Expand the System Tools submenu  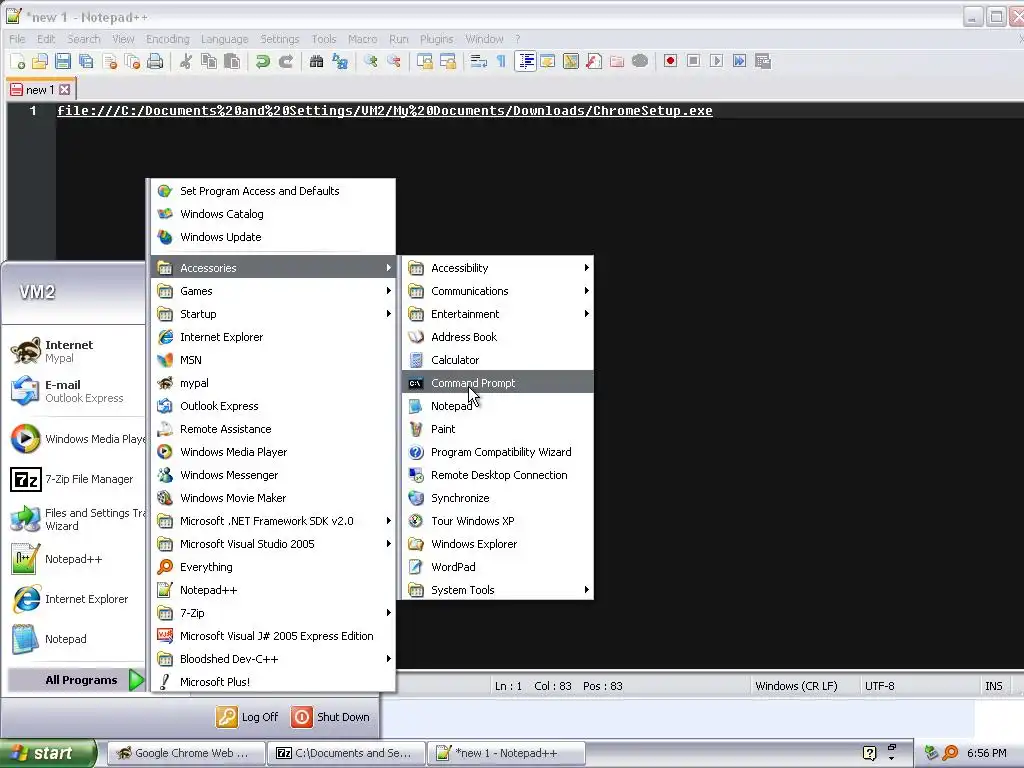click(x=498, y=590)
